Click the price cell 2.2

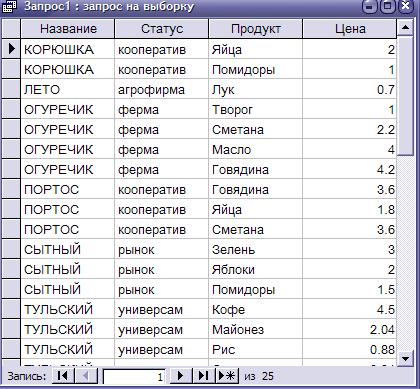click(350, 129)
